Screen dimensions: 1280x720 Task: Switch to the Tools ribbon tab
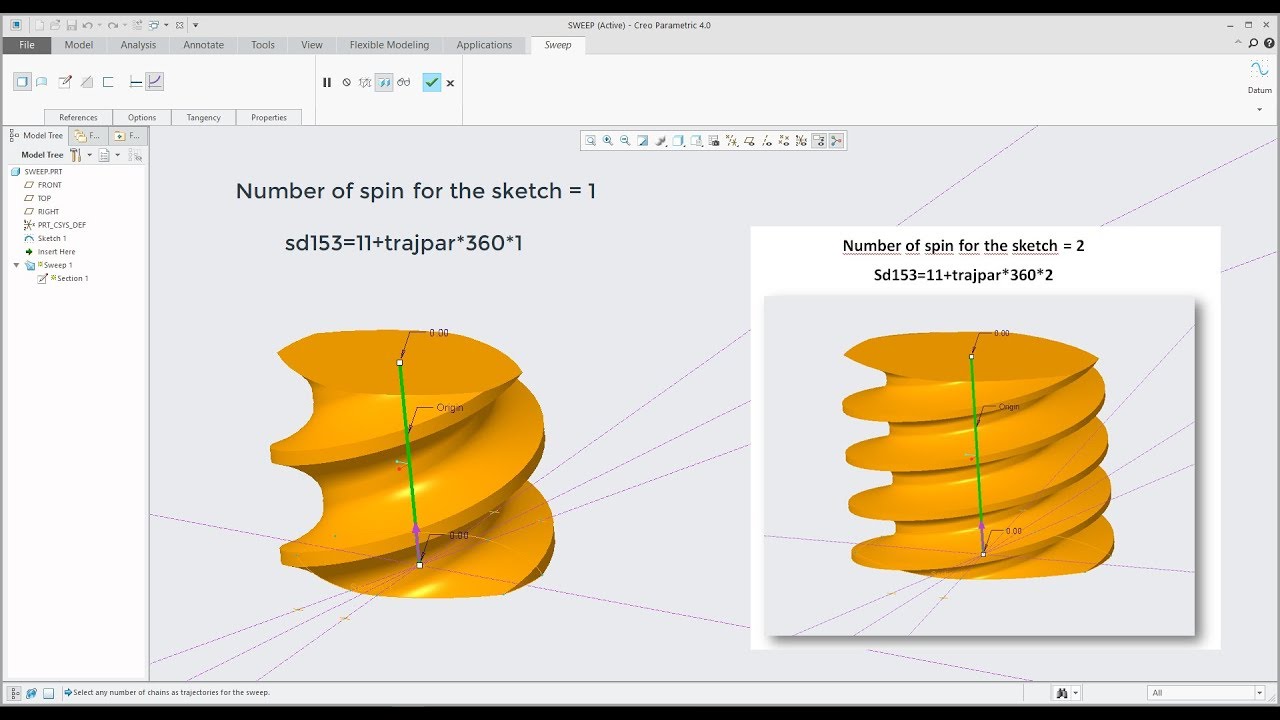pyautogui.click(x=263, y=45)
